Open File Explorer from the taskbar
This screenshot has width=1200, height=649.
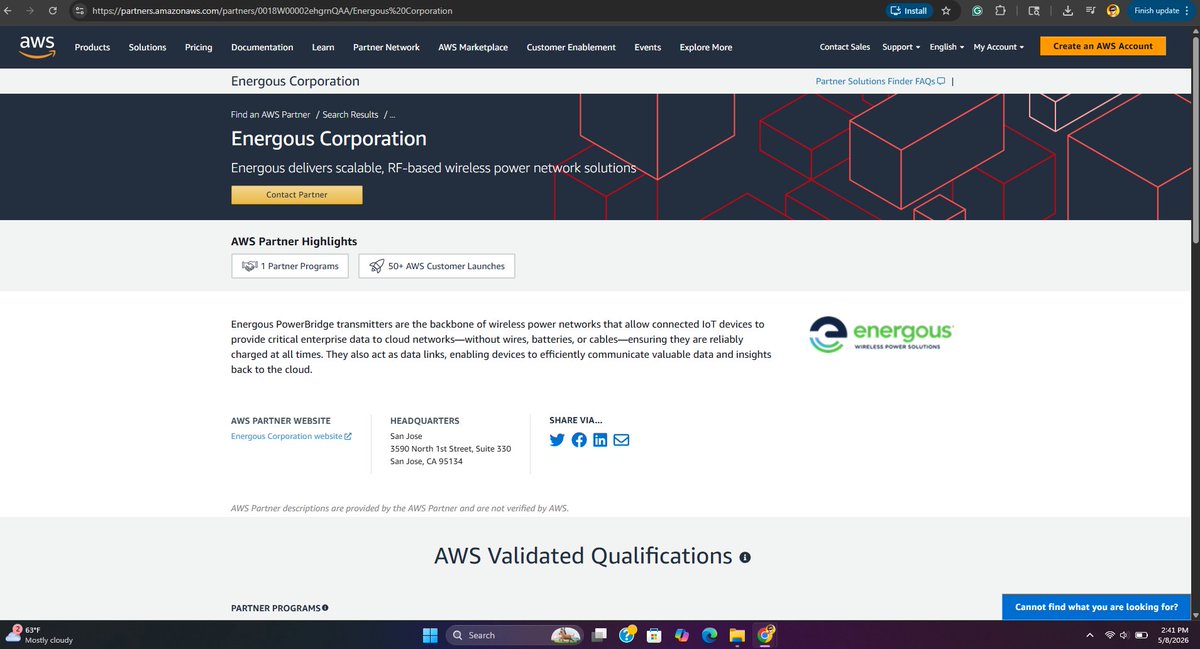[737, 635]
